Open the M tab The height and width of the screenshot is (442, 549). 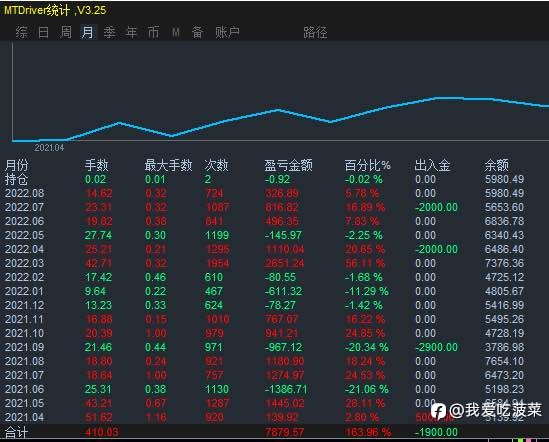pos(176,33)
